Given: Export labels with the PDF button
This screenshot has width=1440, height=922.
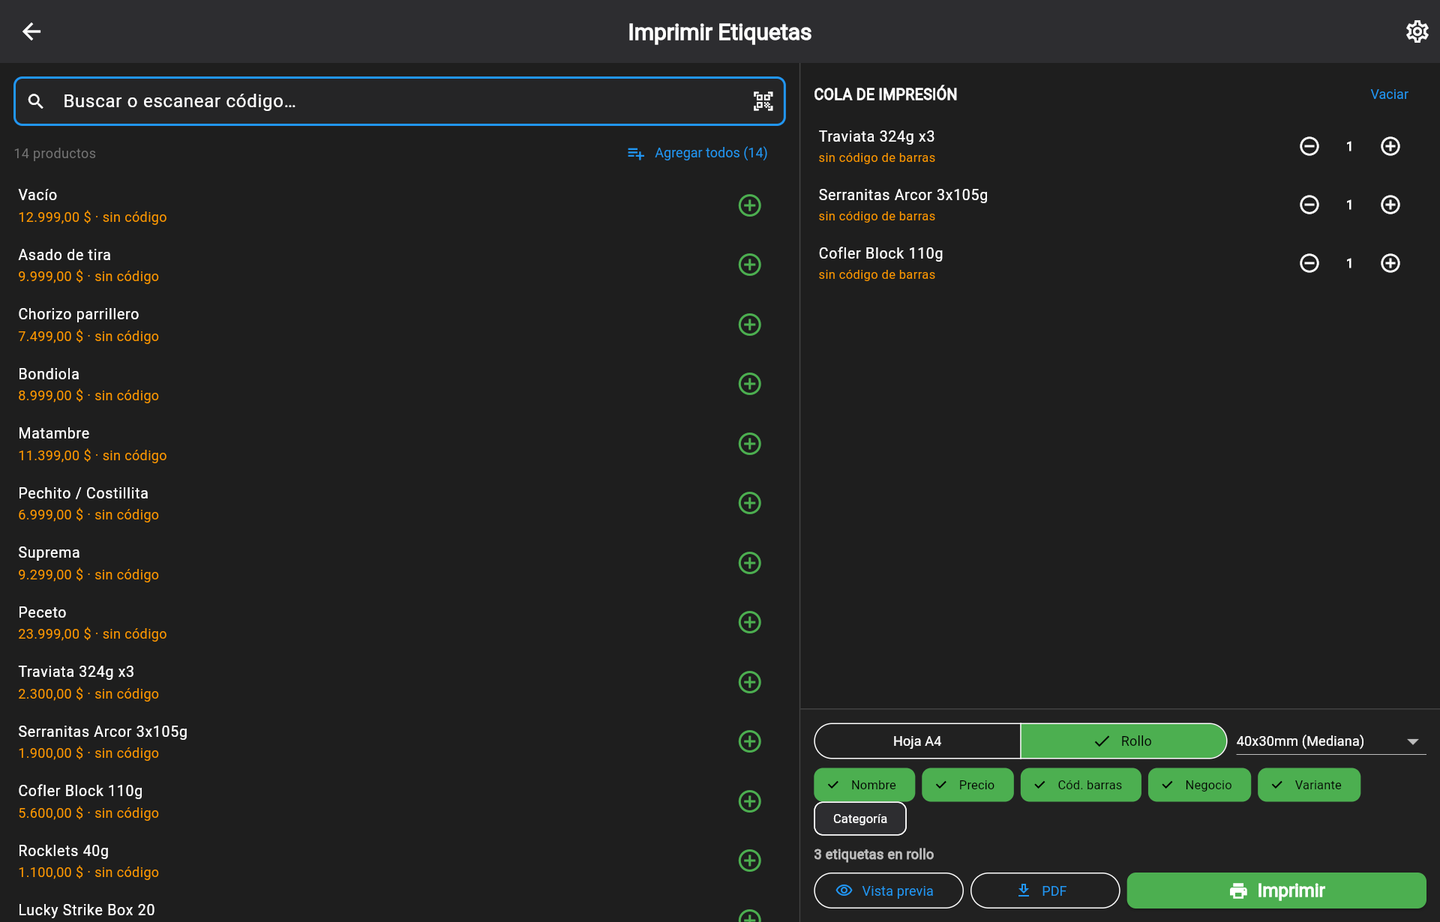Looking at the screenshot, I should pyautogui.click(x=1045, y=891).
